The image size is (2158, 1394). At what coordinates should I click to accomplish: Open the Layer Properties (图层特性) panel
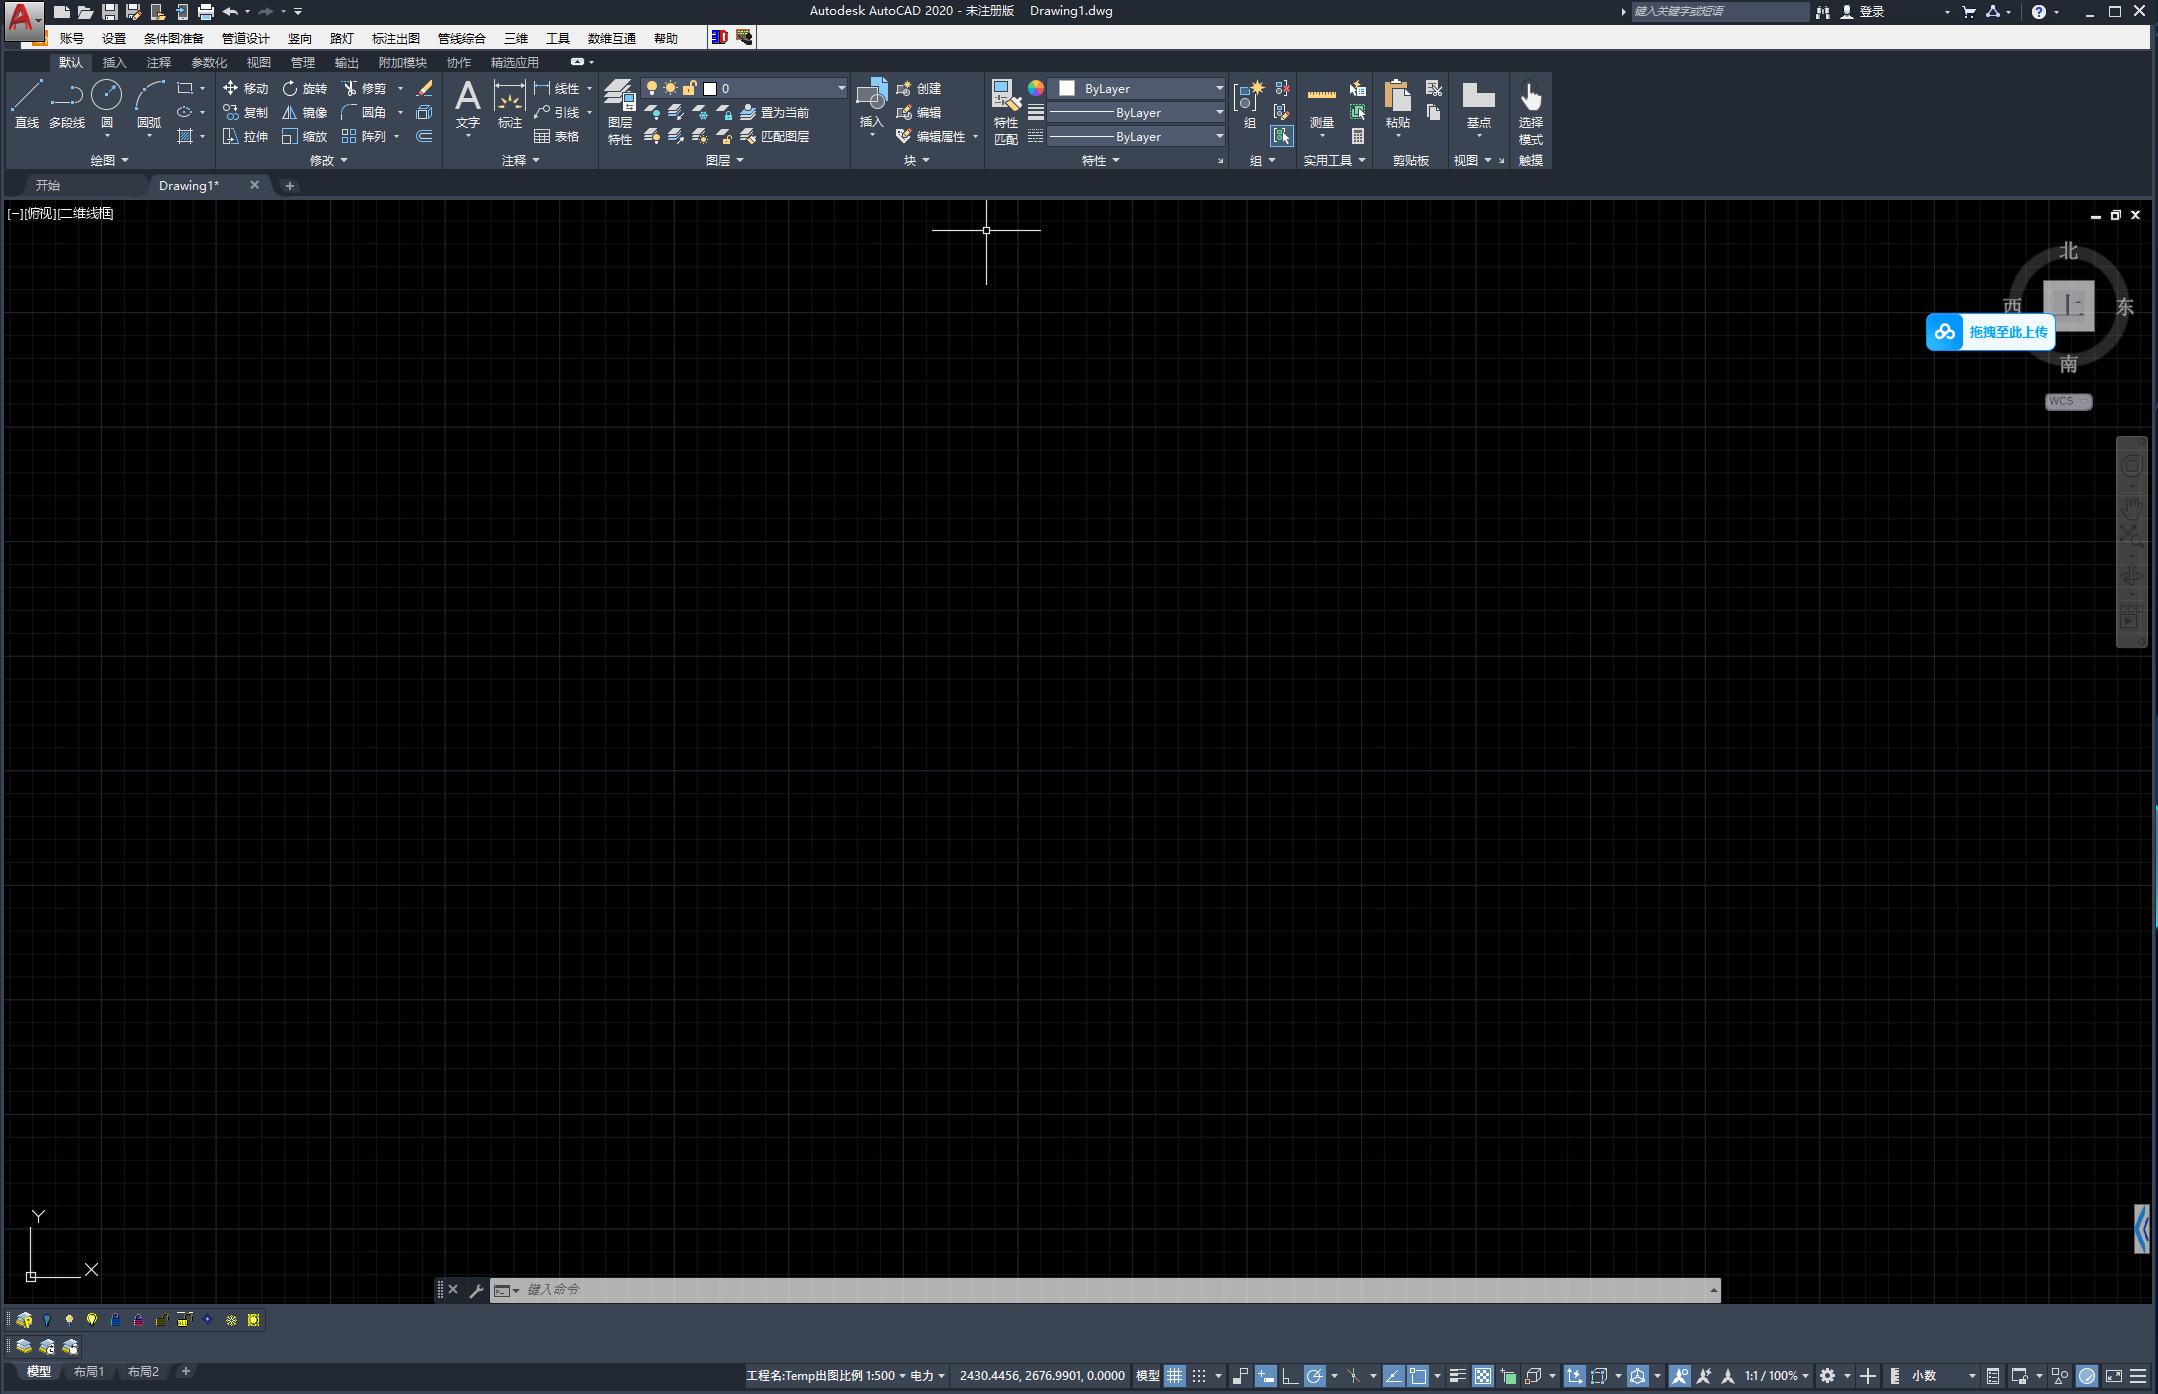click(x=619, y=112)
